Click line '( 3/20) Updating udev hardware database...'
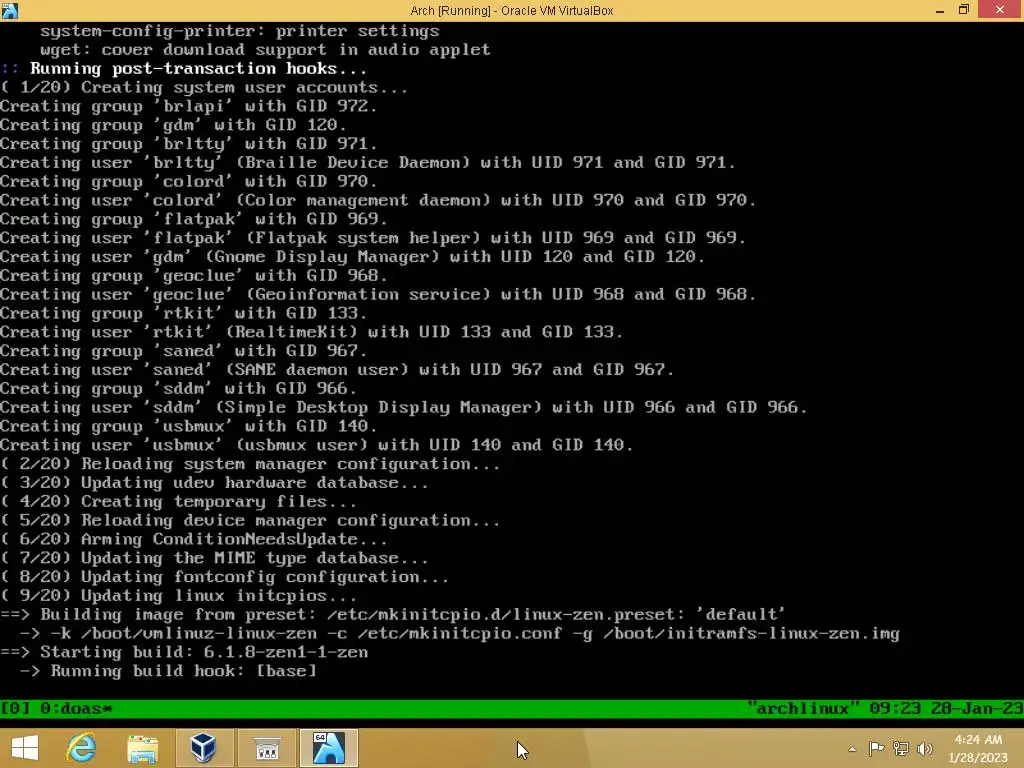The image size is (1024, 768). point(214,483)
